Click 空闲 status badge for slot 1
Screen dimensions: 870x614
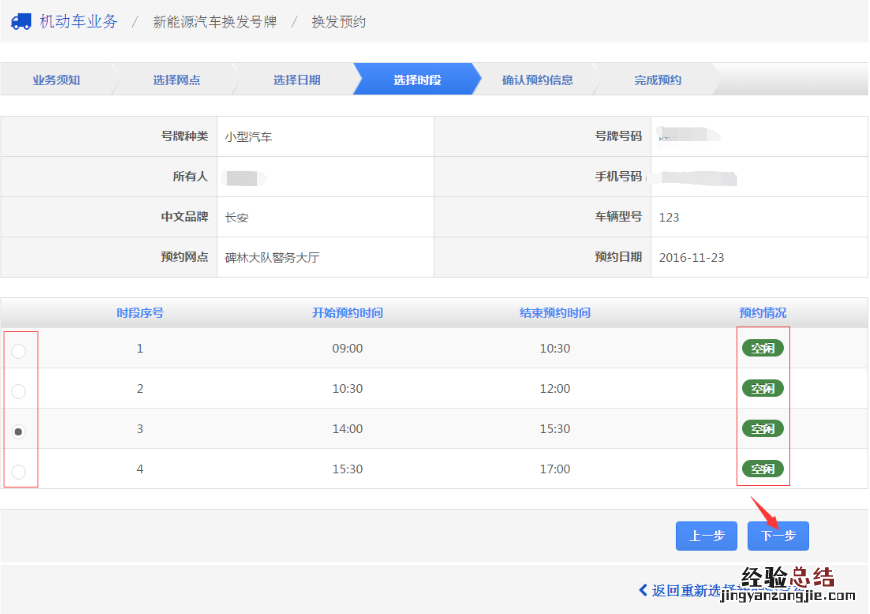pyautogui.click(x=762, y=348)
